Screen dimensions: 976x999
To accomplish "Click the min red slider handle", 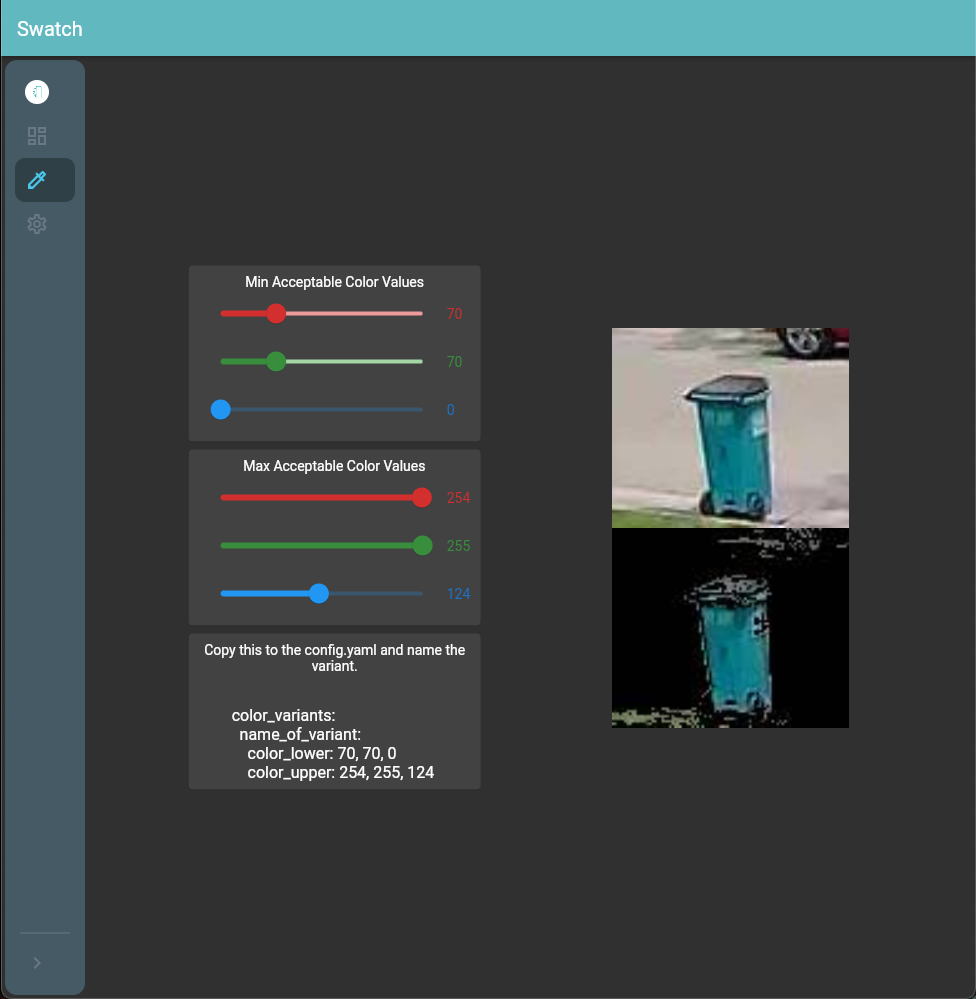I will pyautogui.click(x=277, y=314).
